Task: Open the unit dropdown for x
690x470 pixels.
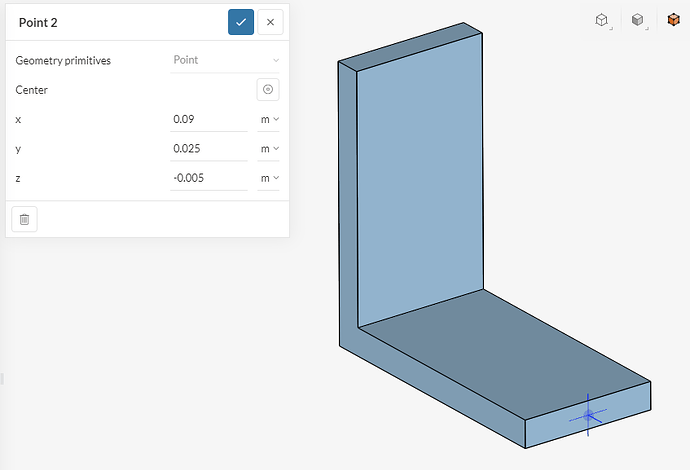Action: coord(269,119)
